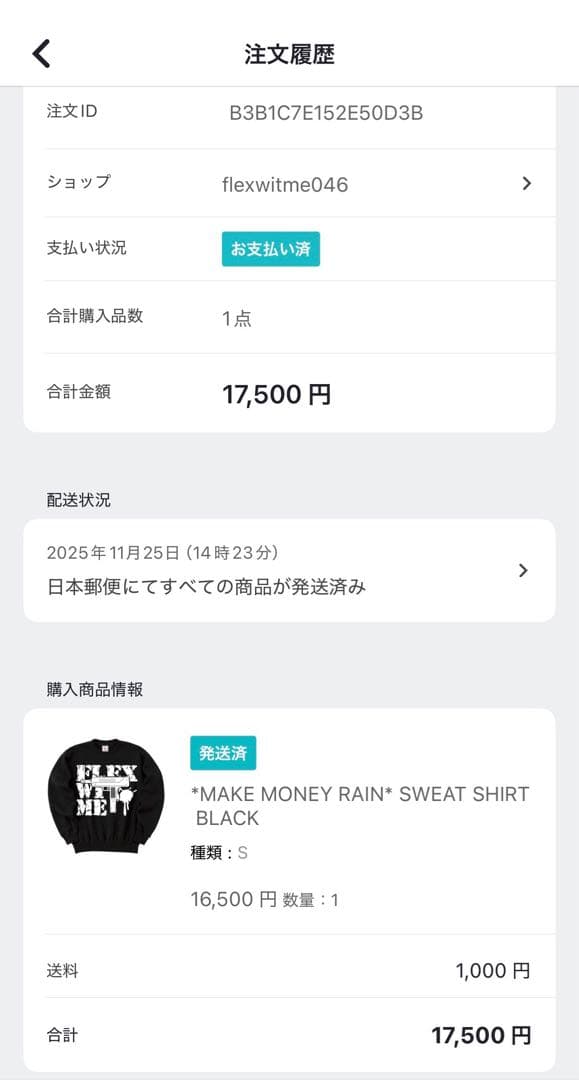Tap the sweatshirt product thumbnail image
This screenshot has width=579, height=1080.
pos(105,797)
